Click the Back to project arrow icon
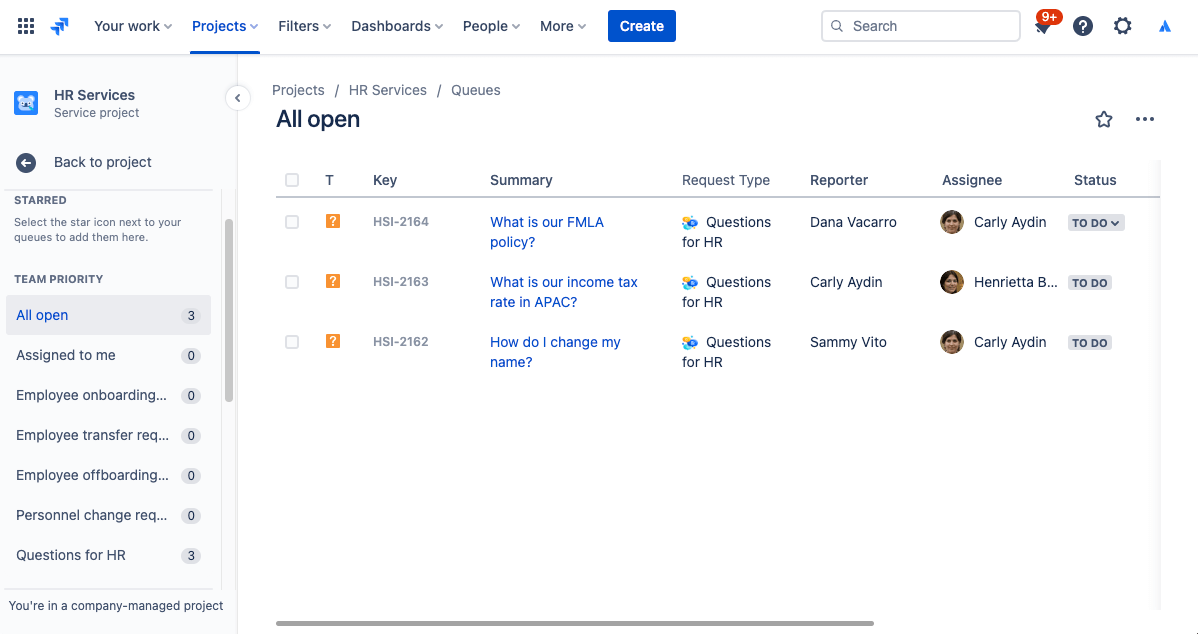This screenshot has height=634, width=1198. (25, 162)
